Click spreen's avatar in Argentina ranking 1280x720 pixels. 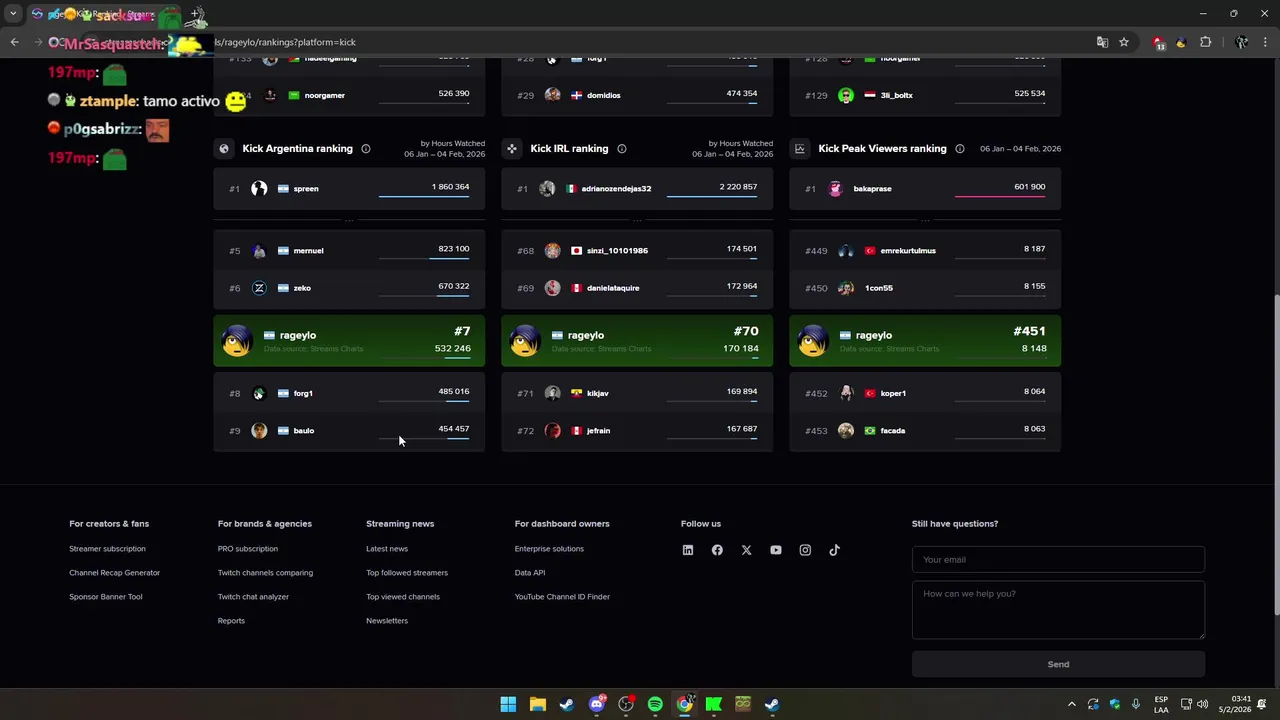click(x=259, y=188)
